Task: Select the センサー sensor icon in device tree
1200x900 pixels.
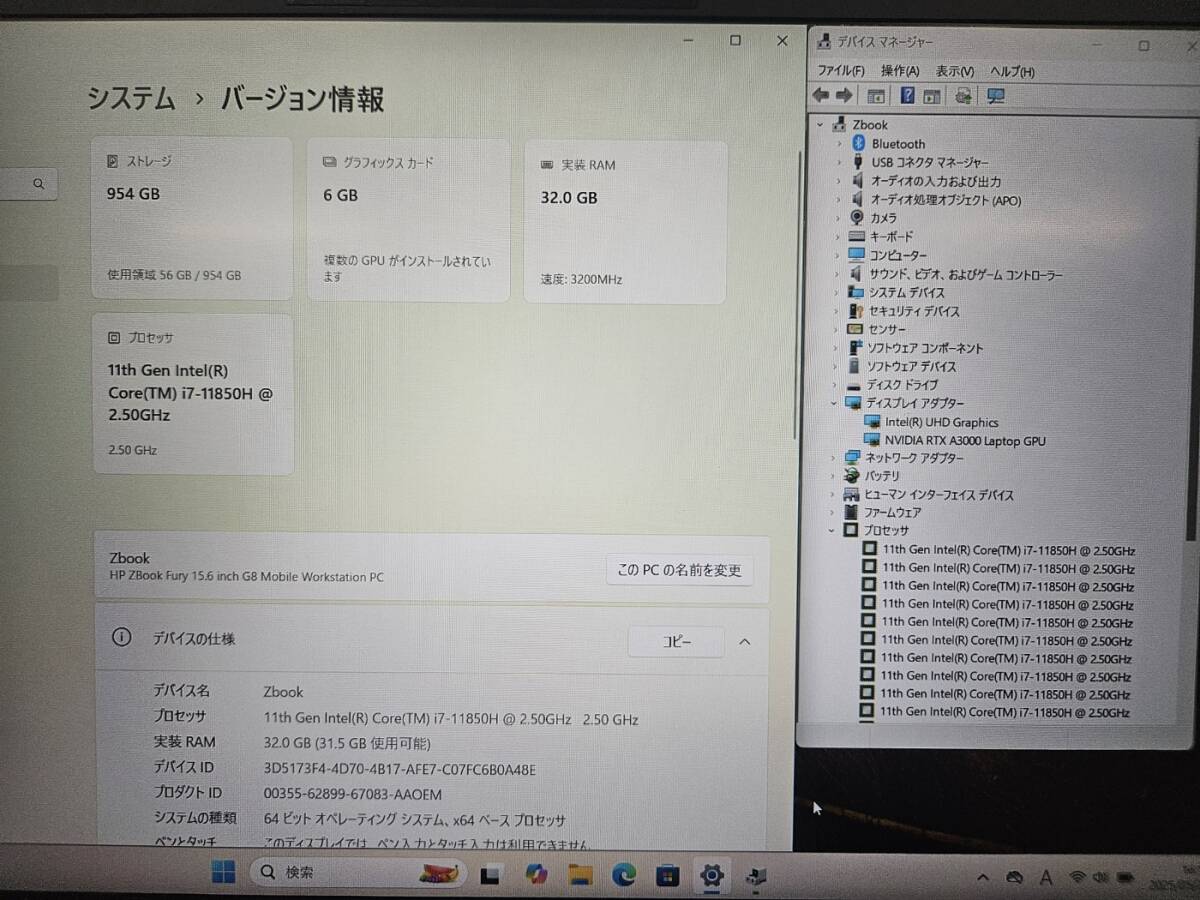Action: (855, 329)
